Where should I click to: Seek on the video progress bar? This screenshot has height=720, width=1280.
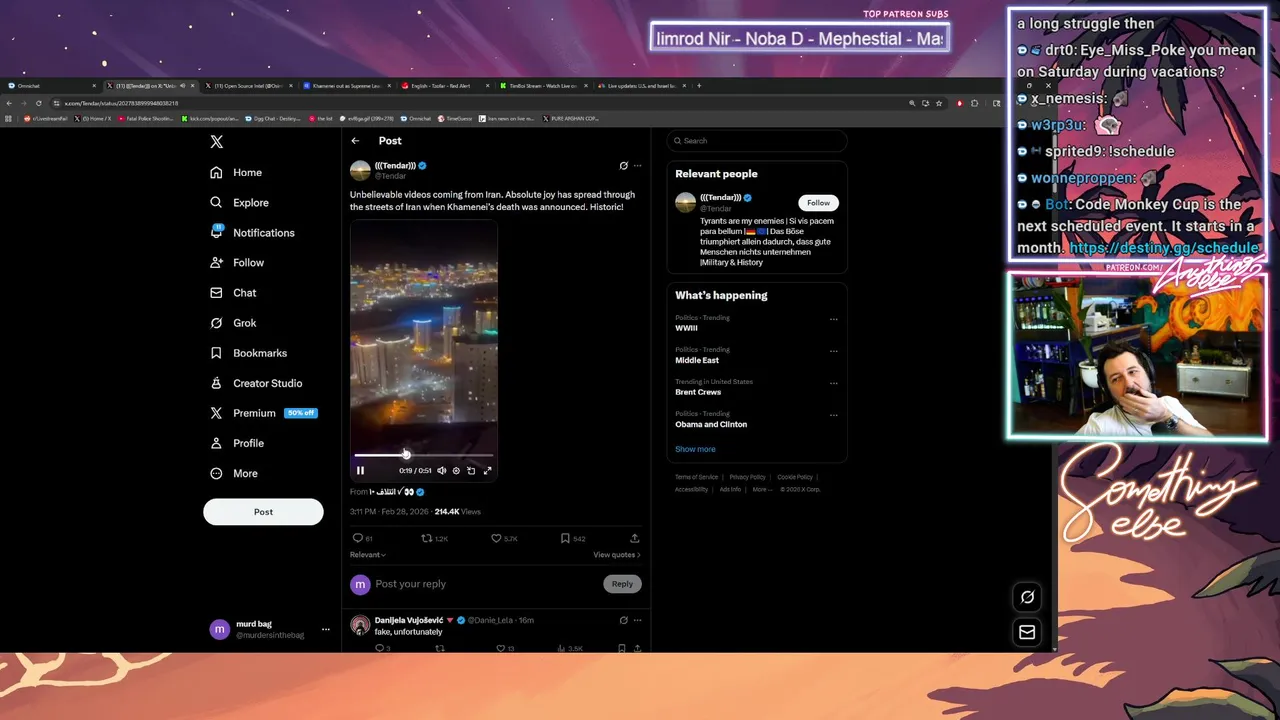424,455
